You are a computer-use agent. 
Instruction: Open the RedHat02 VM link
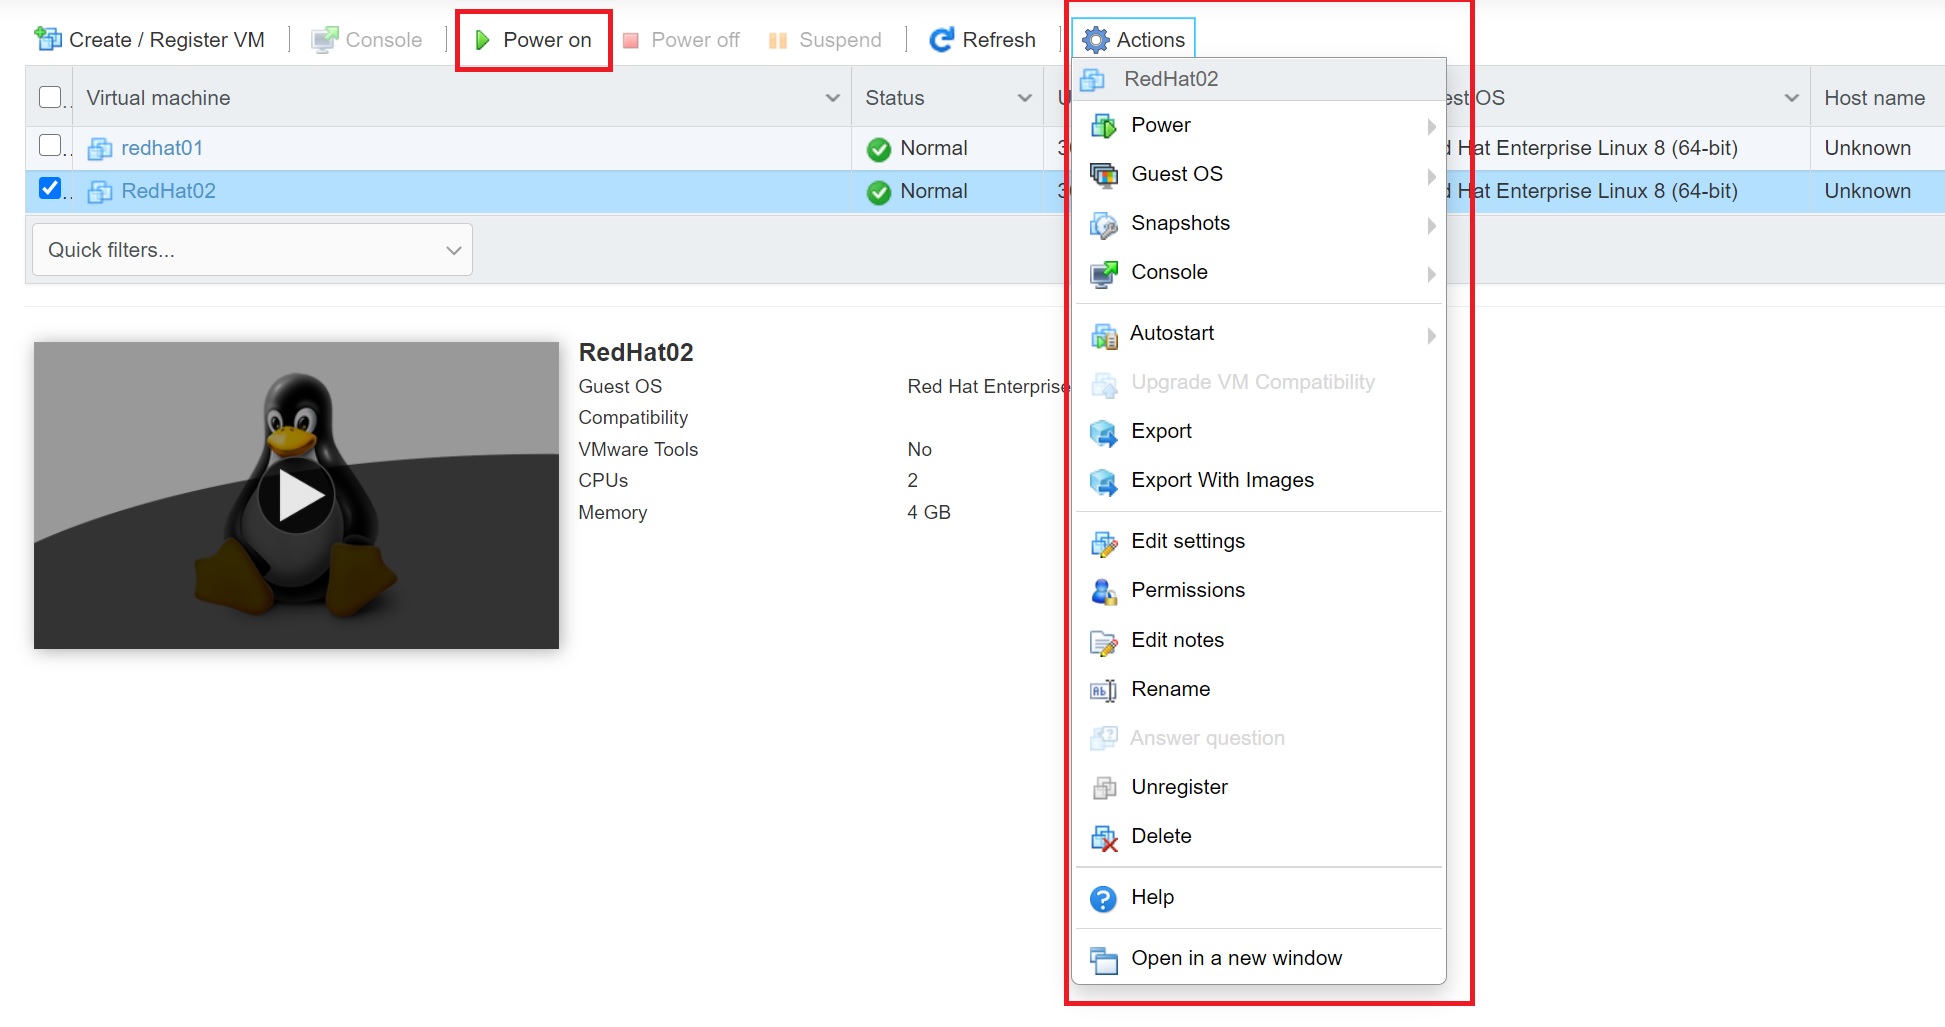point(168,191)
